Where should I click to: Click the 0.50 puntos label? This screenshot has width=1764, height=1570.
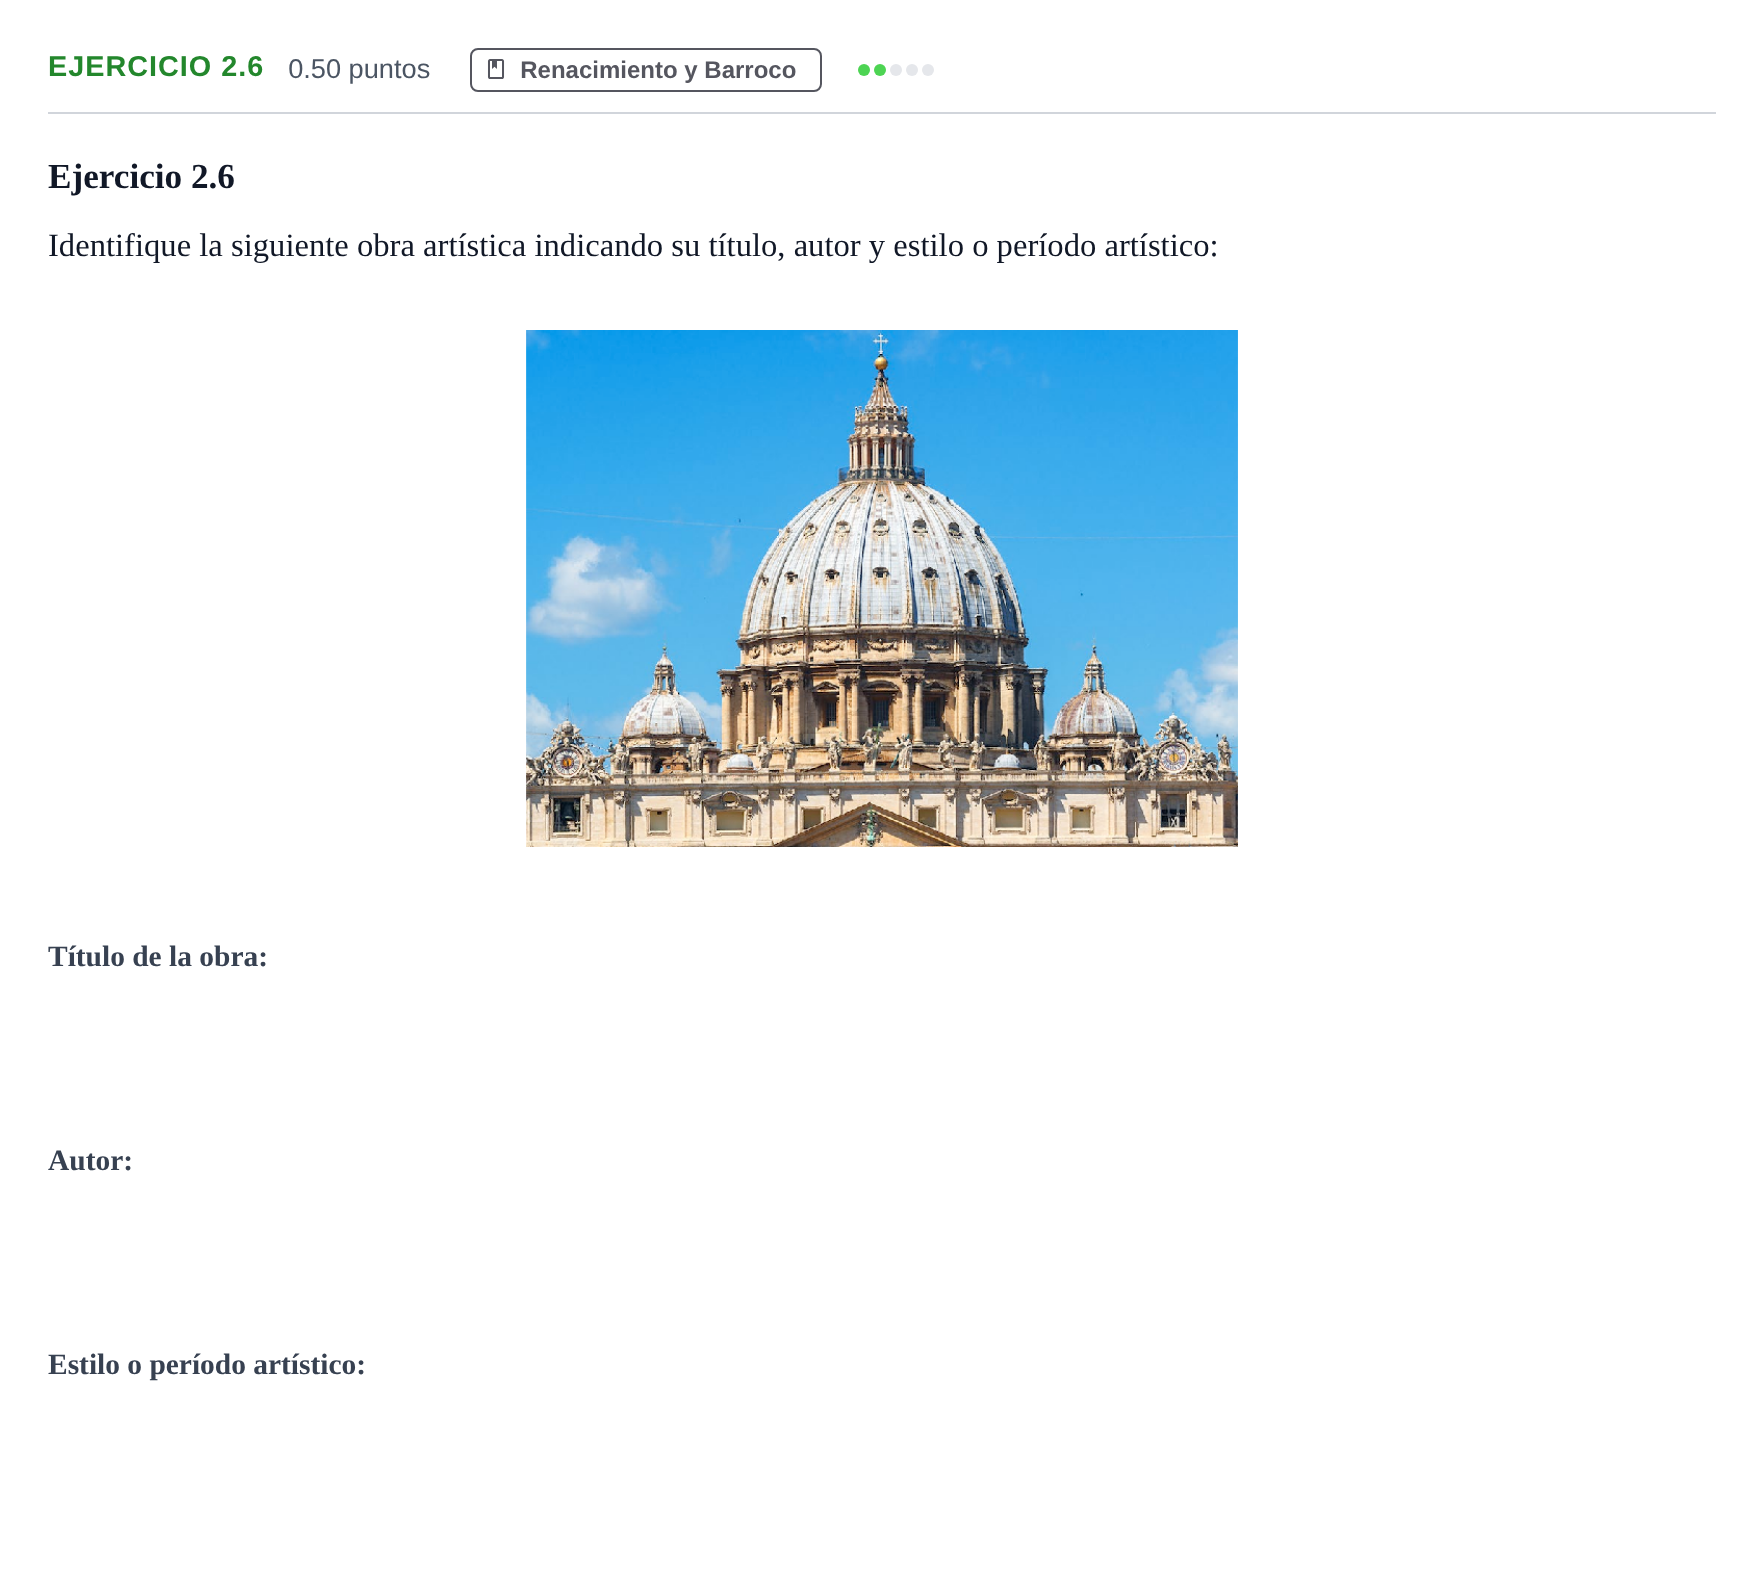359,69
